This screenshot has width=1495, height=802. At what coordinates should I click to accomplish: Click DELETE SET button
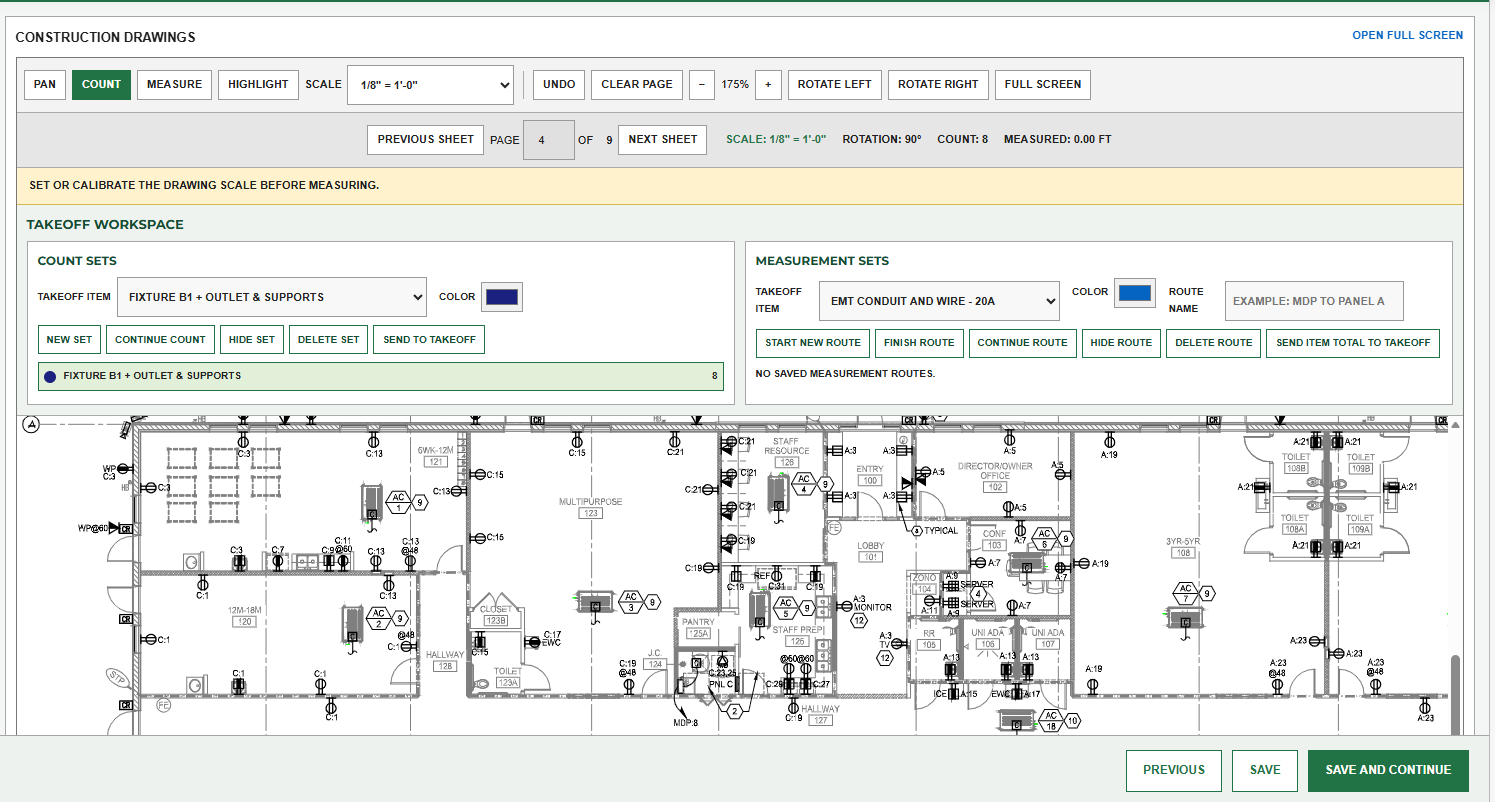pyautogui.click(x=329, y=339)
